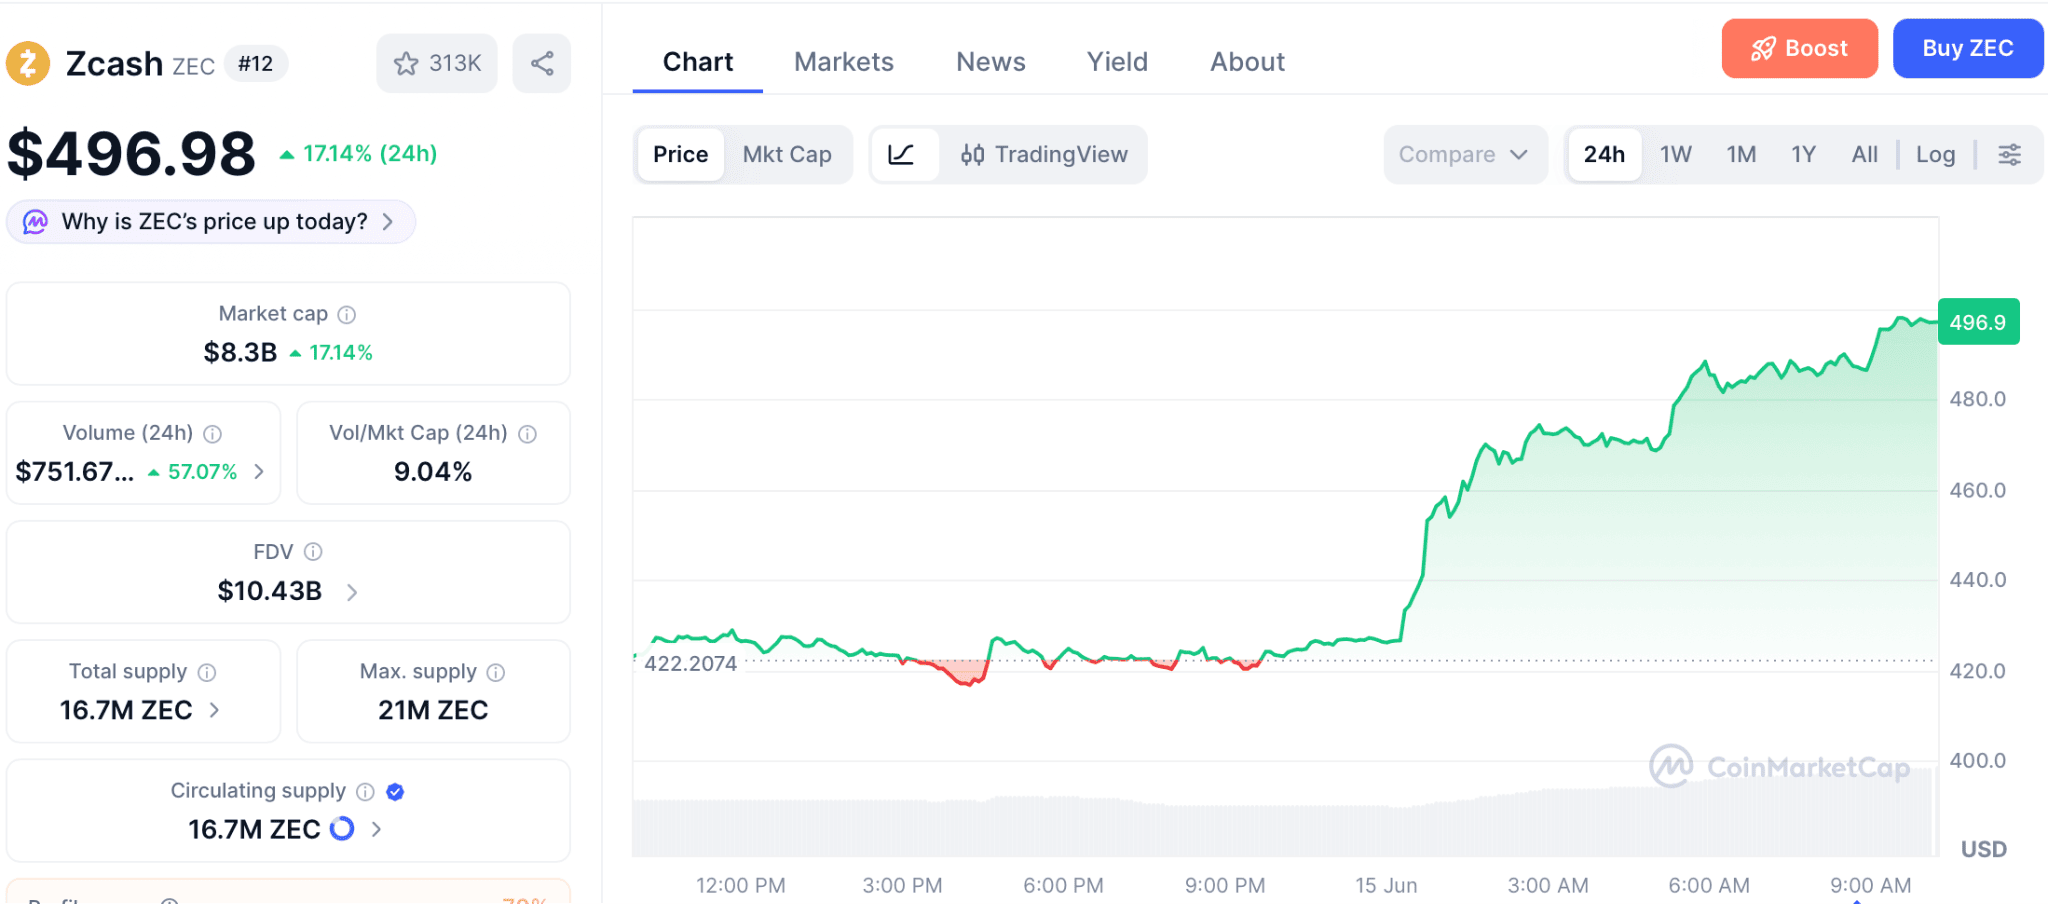Screen dimensions: 2048x904
Task: Open Market cap info icon
Action: [347, 315]
